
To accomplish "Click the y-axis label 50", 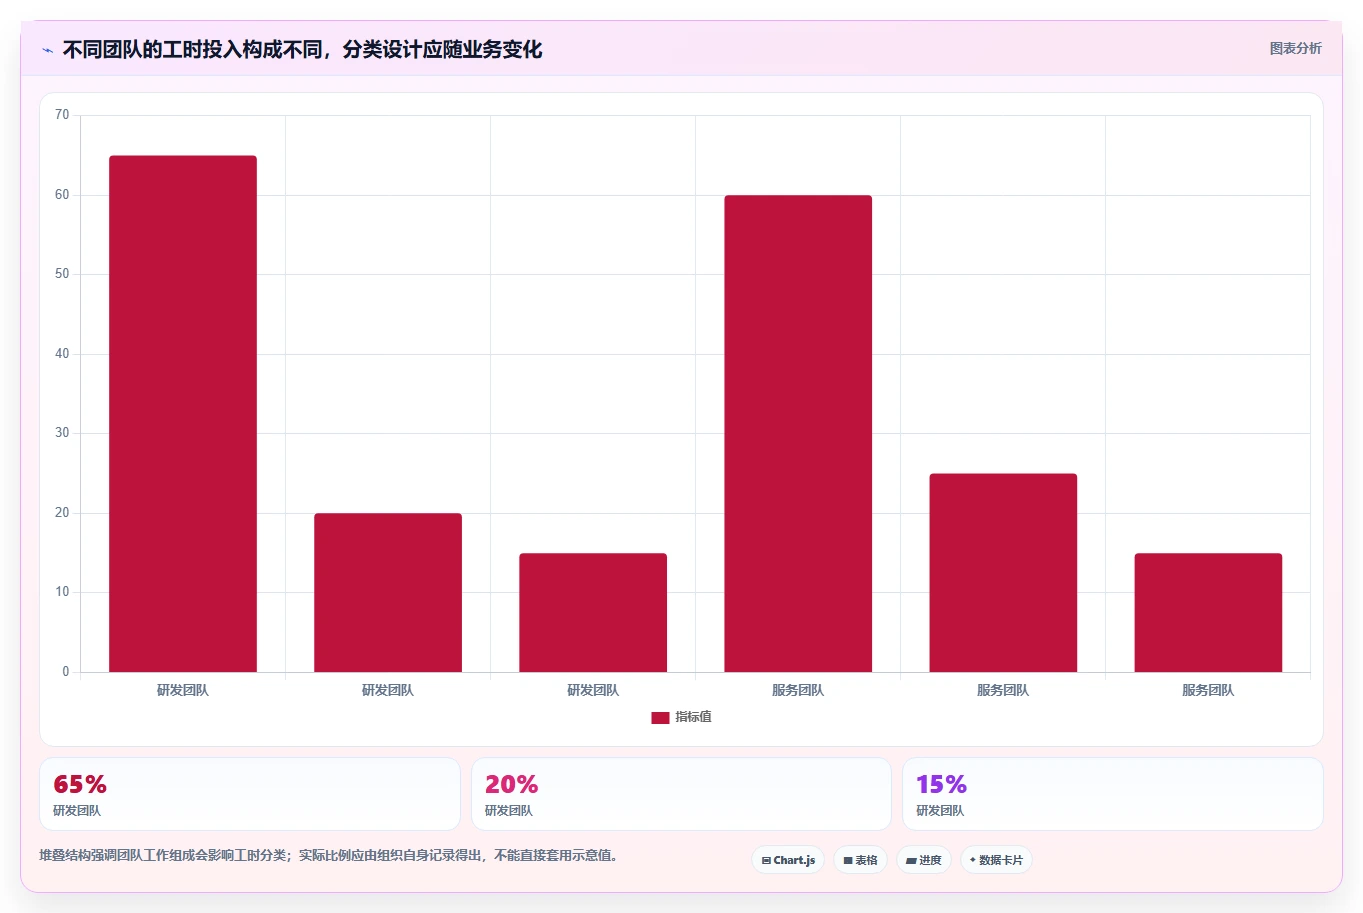I will (x=62, y=274).
